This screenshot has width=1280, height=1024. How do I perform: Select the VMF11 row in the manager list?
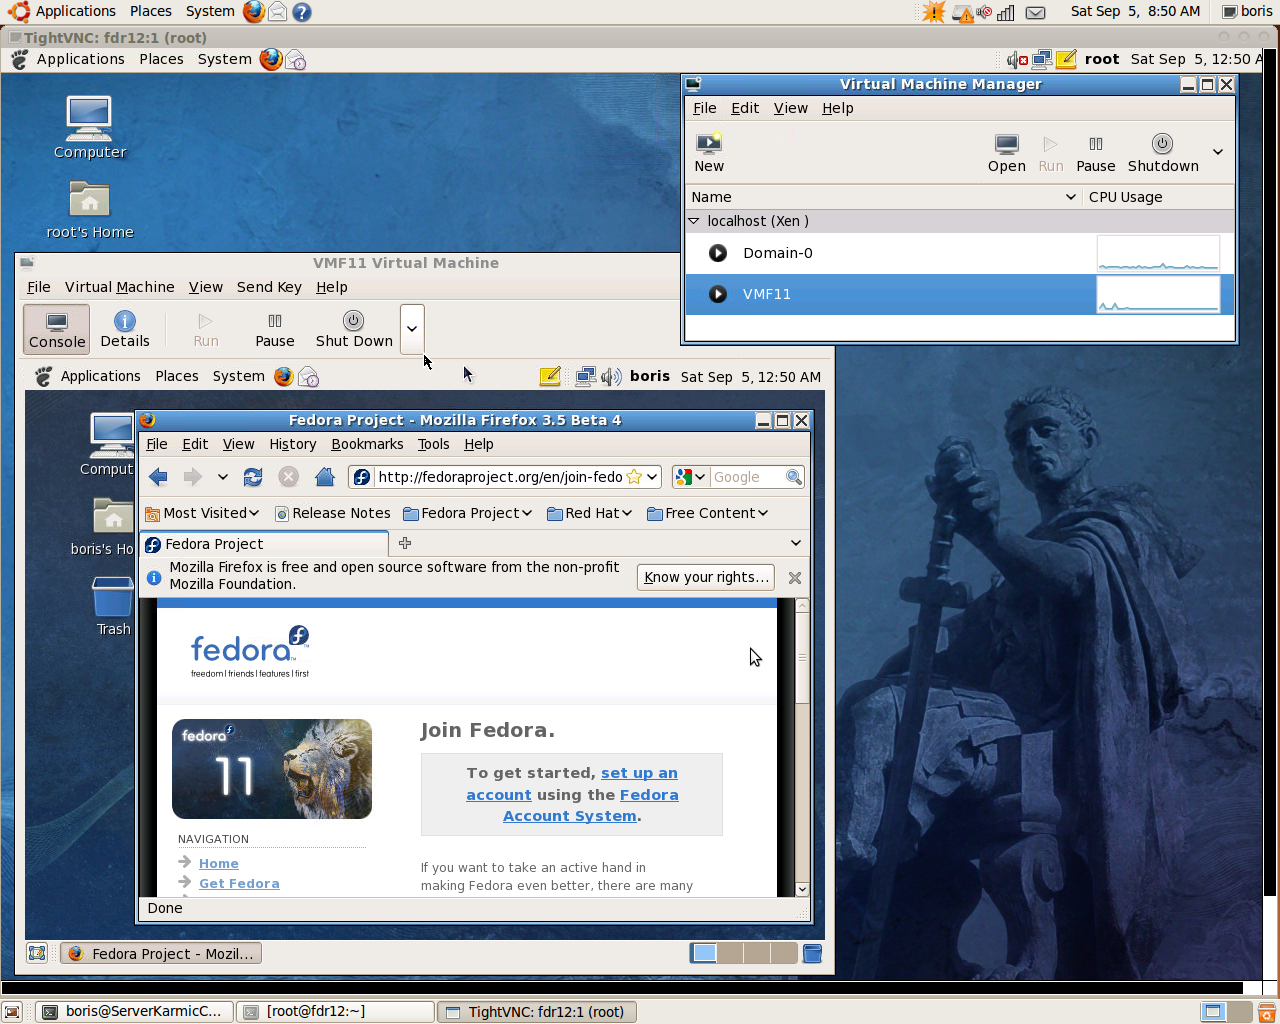(x=960, y=294)
